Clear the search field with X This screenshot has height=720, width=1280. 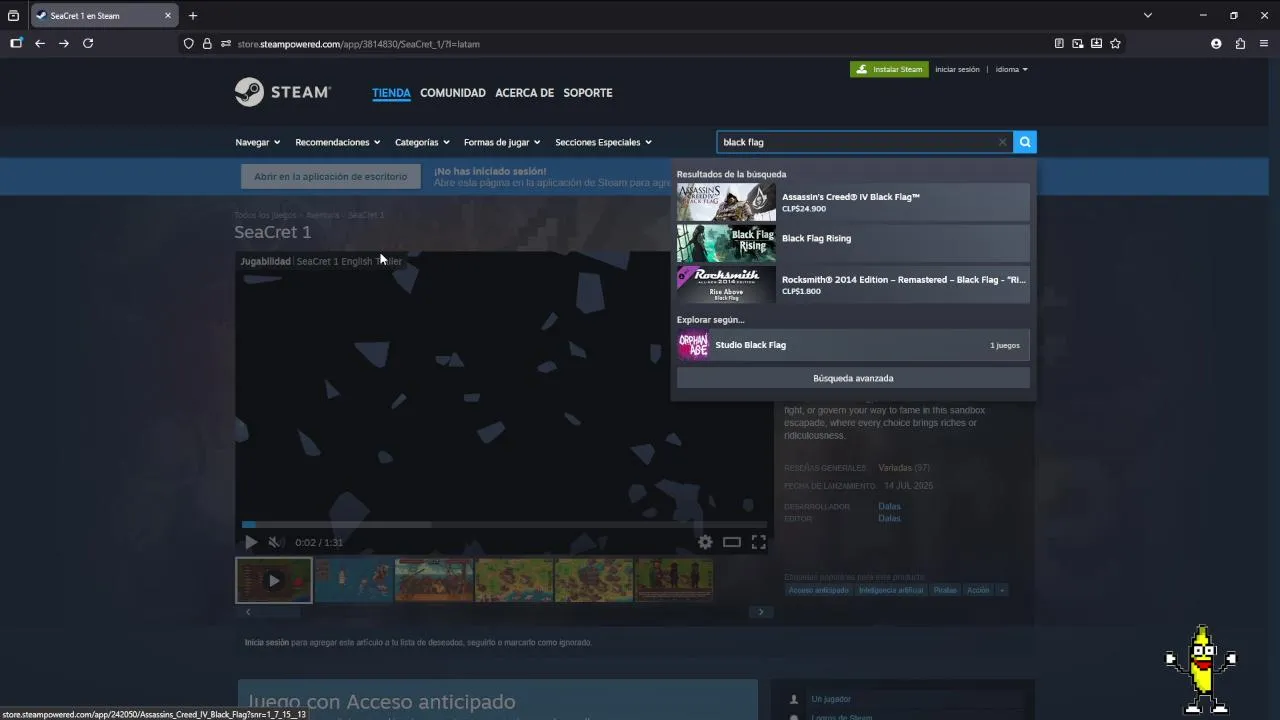[x=1002, y=142]
